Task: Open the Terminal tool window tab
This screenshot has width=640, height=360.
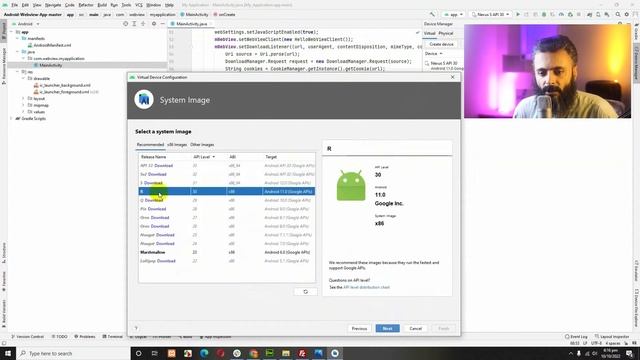Action: pyautogui.click(x=113, y=337)
